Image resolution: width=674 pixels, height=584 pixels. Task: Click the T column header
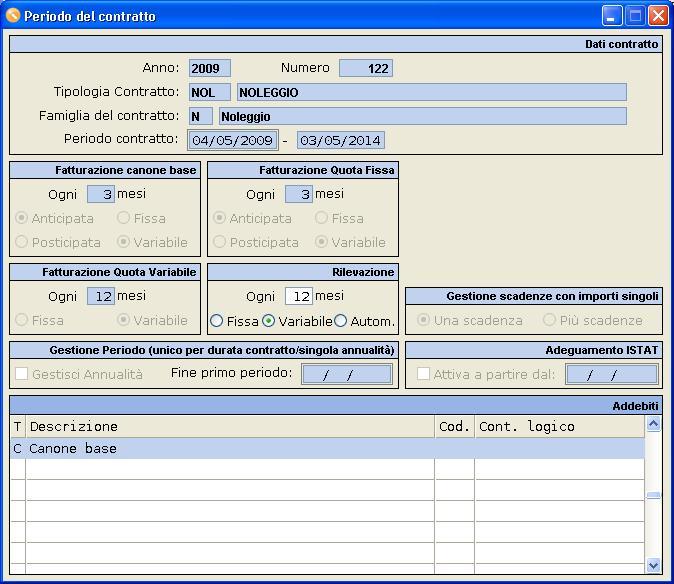pyautogui.click(x=18, y=426)
